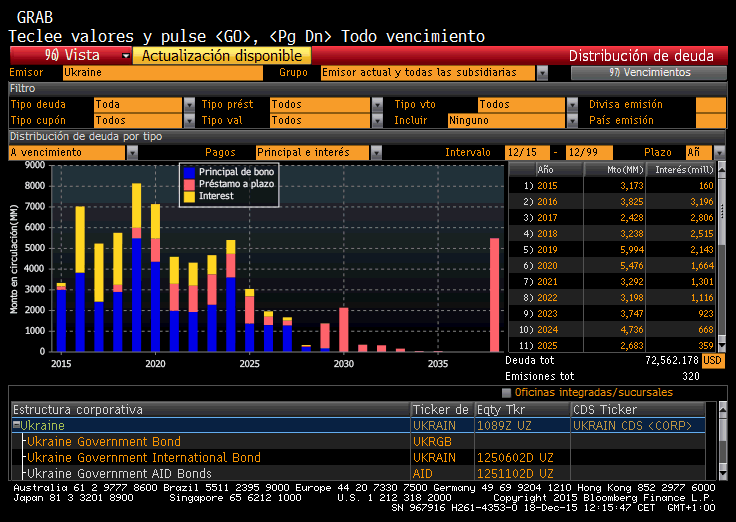Screen dimensions: 736x522
Task: Select the 6) 2020 row in the table
Action: [x=612, y=266]
